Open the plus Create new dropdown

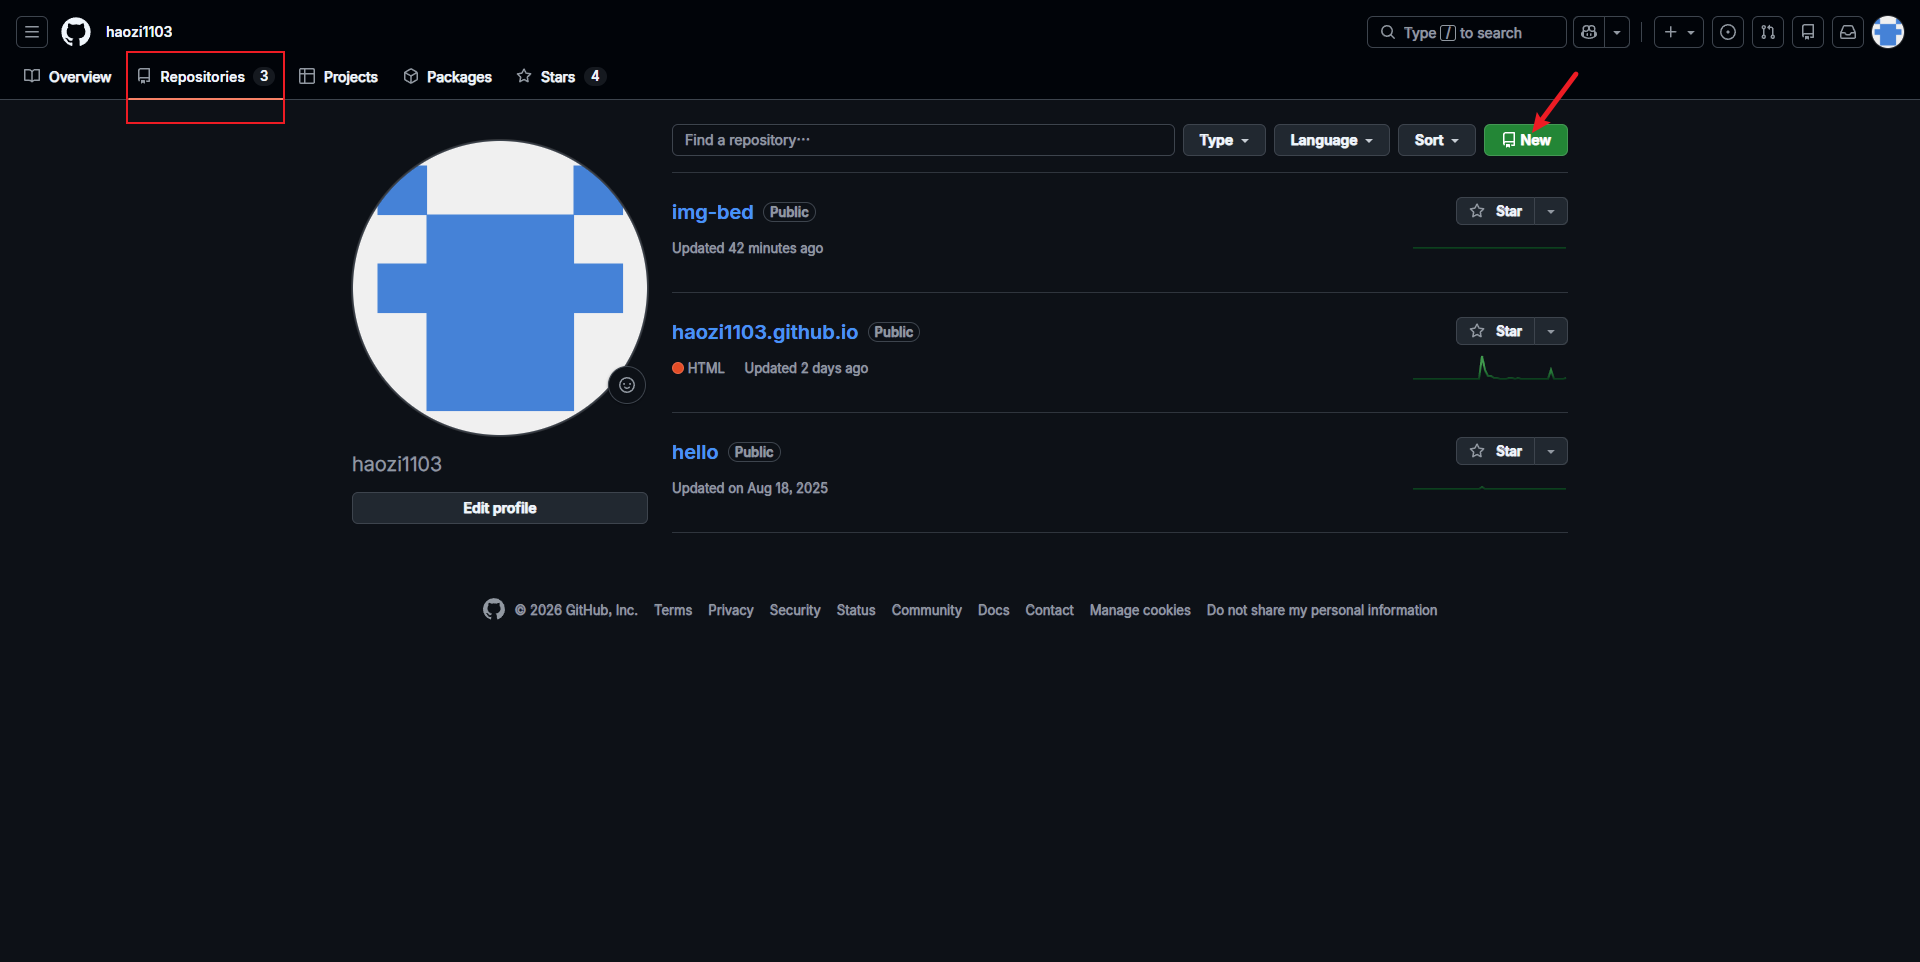coord(1679,32)
